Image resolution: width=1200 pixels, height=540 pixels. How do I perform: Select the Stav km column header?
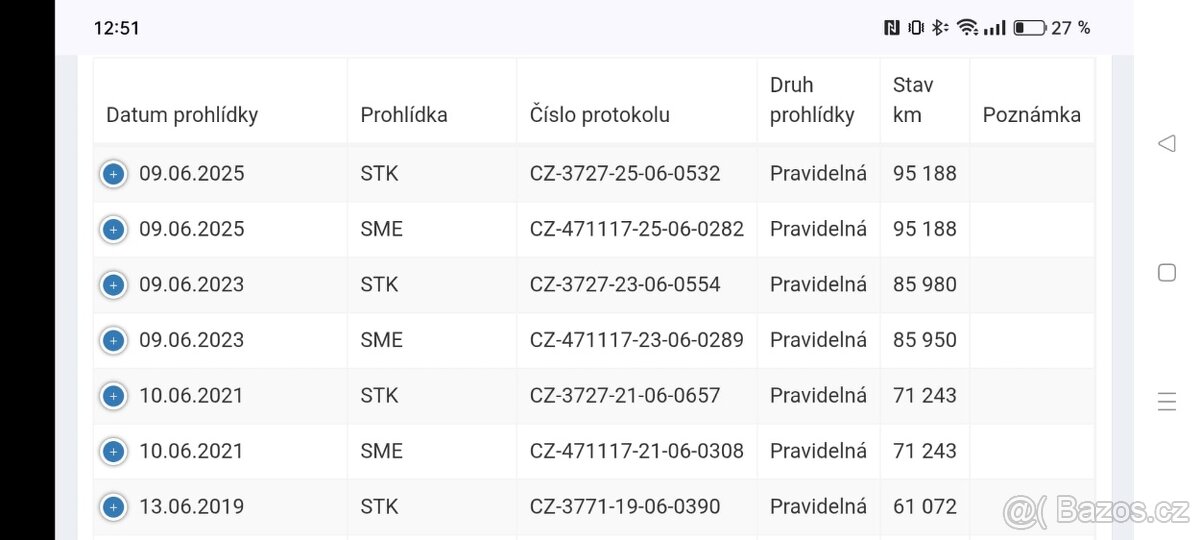[x=913, y=100]
